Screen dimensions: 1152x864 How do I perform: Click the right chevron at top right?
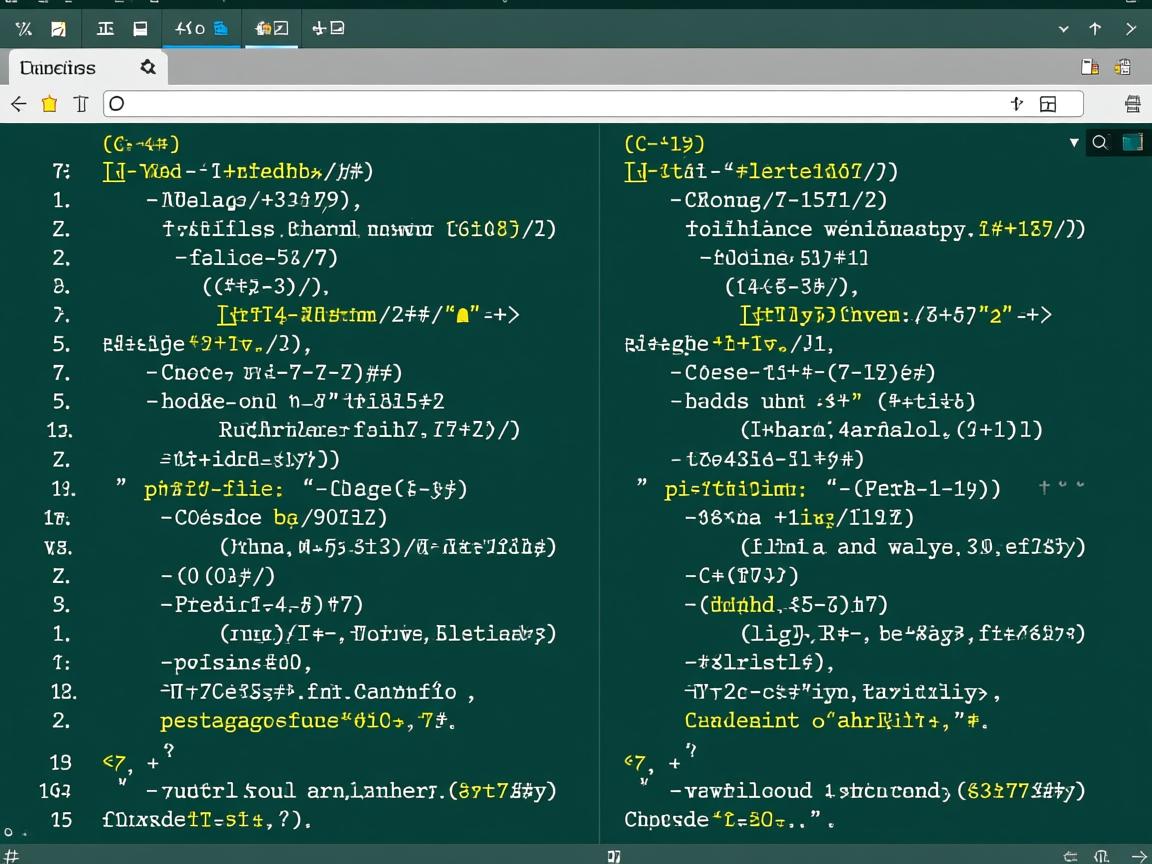[1131, 29]
